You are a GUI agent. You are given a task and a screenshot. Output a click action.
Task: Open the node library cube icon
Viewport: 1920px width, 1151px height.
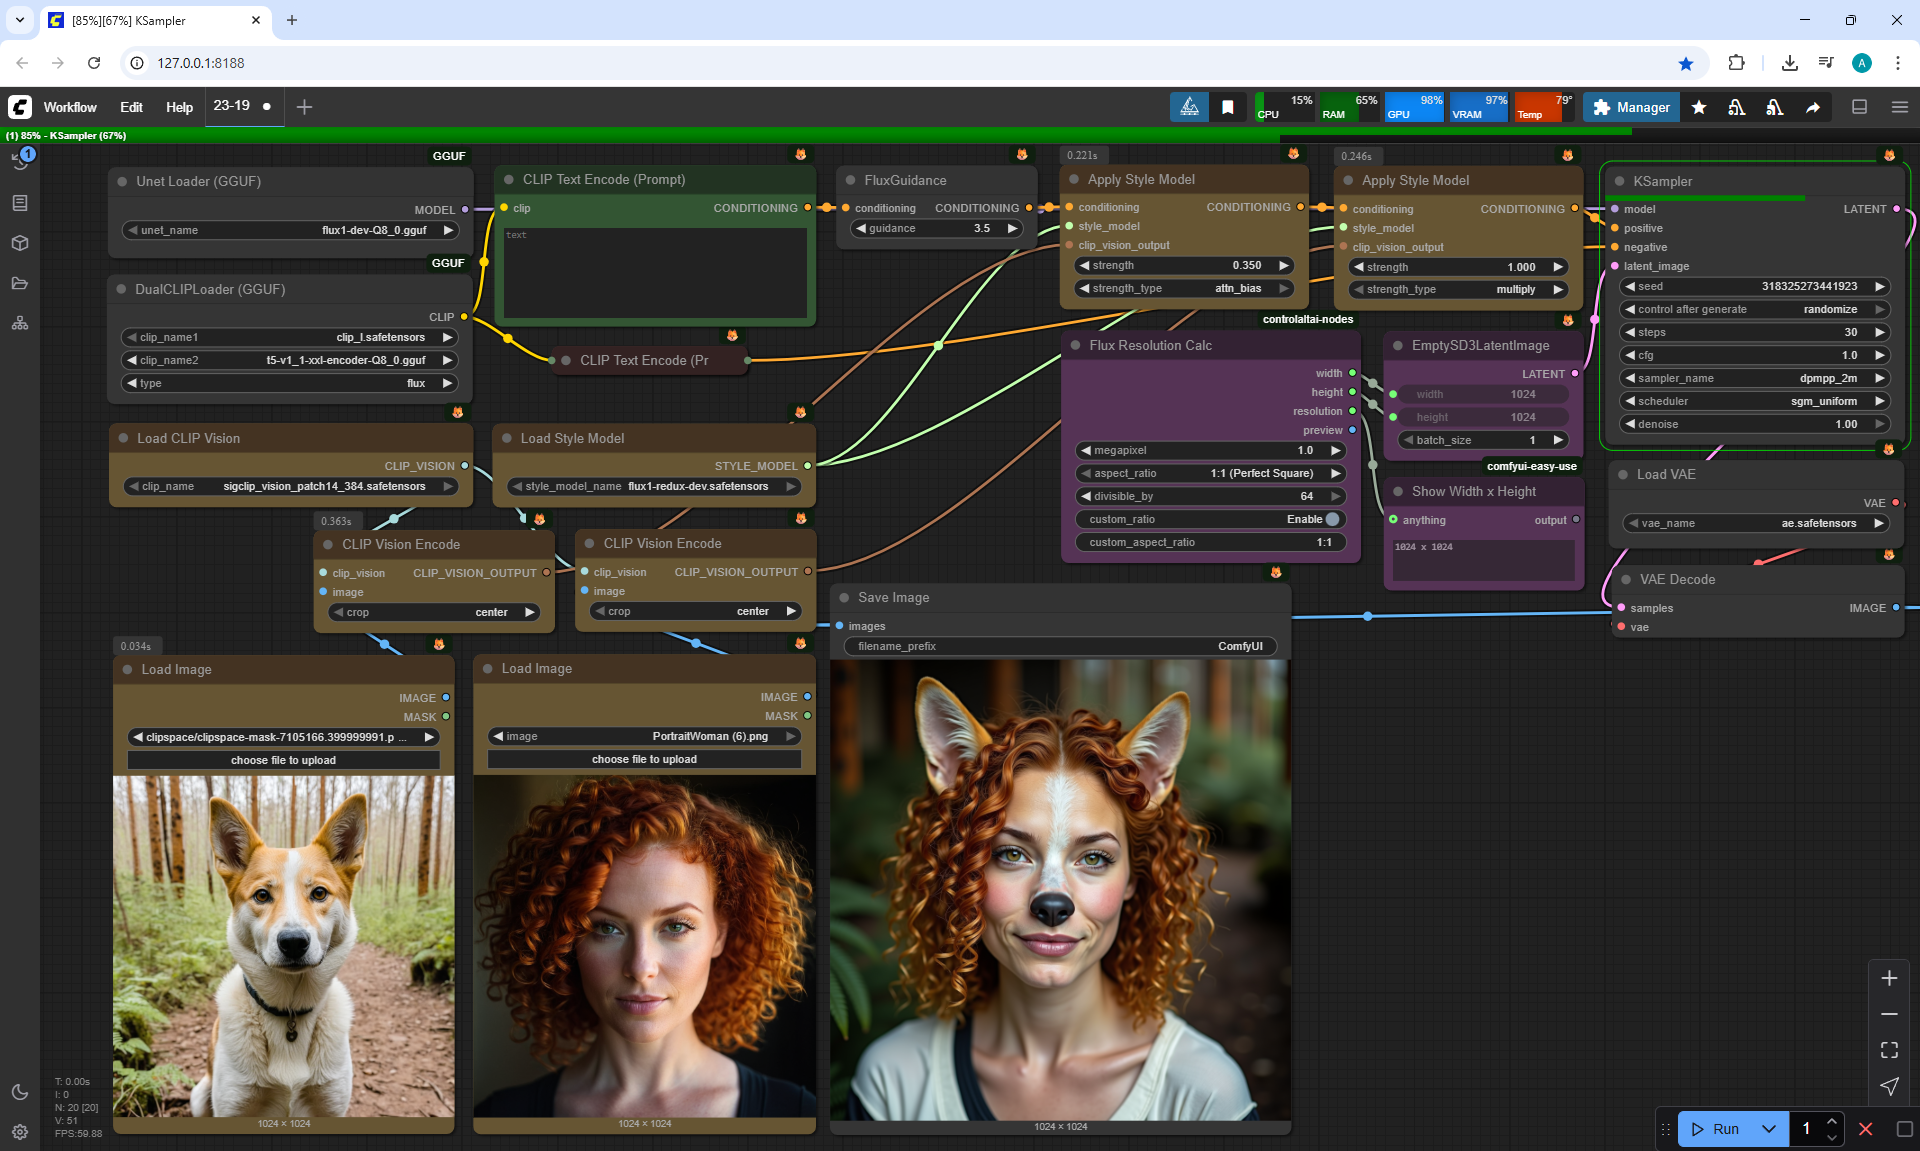(x=20, y=243)
